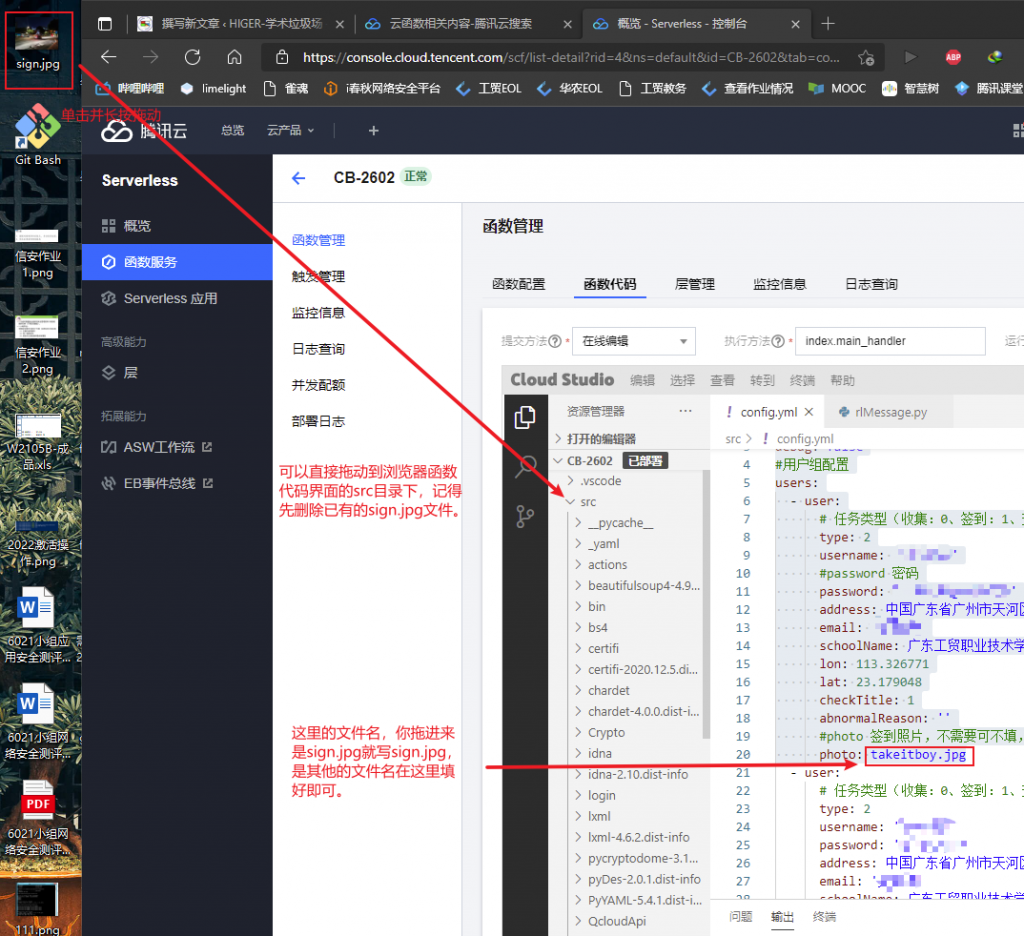Open the 问题 panel tab
The image size is (1024, 936).
click(741, 916)
